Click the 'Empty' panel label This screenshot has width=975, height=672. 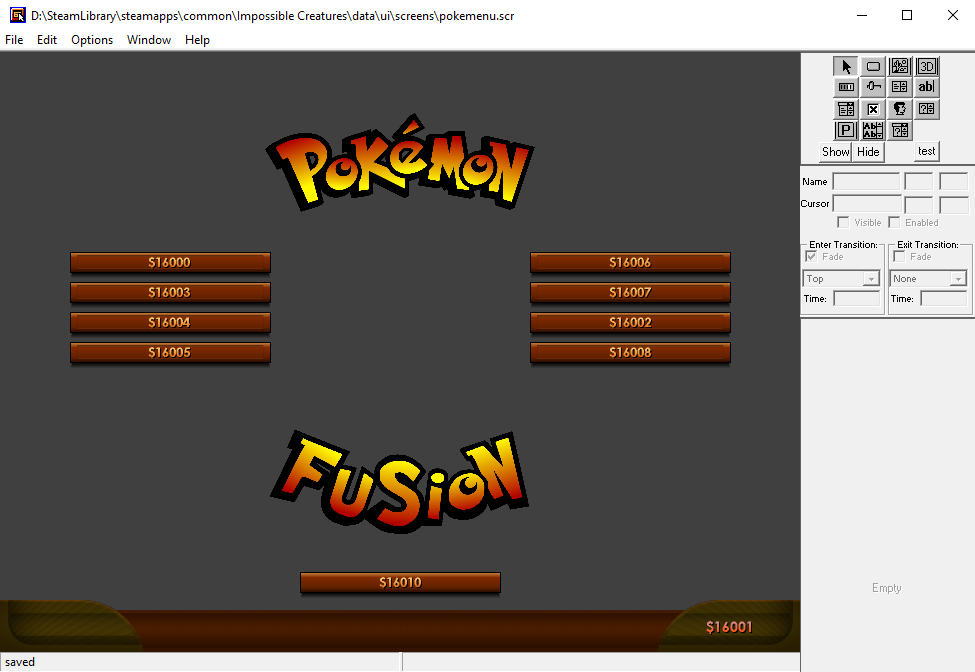point(887,588)
